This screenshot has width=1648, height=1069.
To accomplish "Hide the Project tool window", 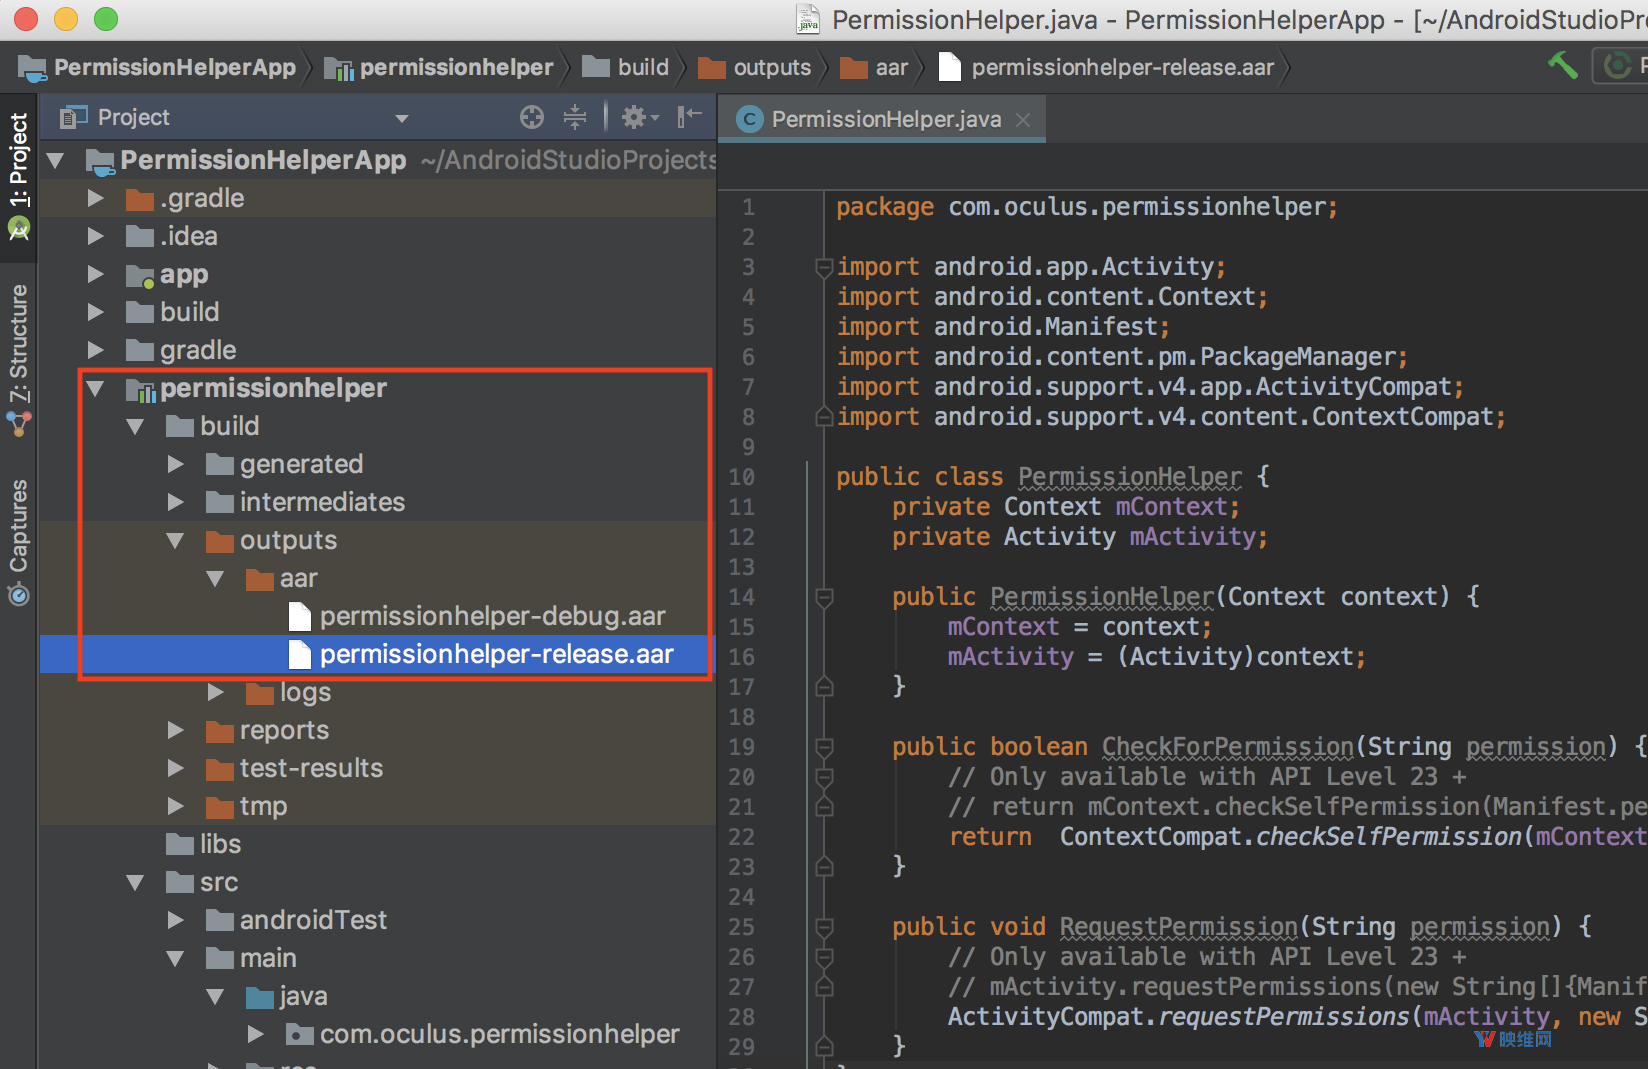I will click(x=689, y=118).
